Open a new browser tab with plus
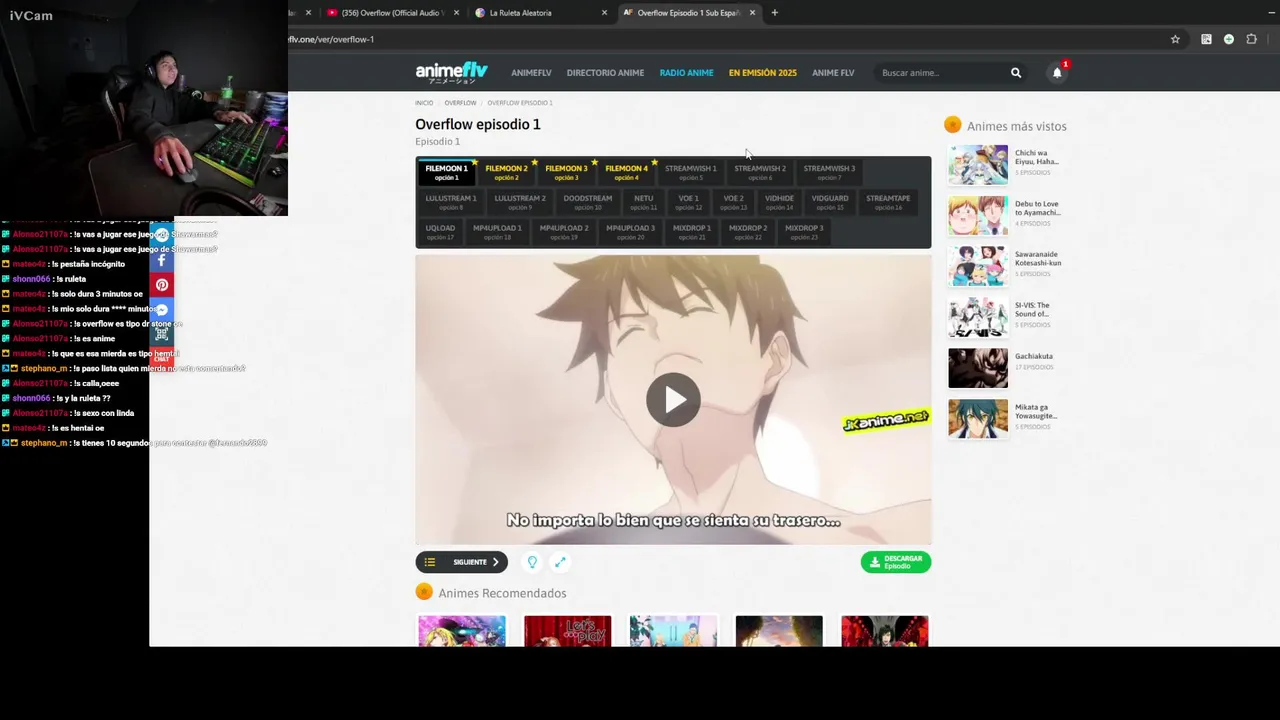The image size is (1280, 720). click(x=774, y=13)
